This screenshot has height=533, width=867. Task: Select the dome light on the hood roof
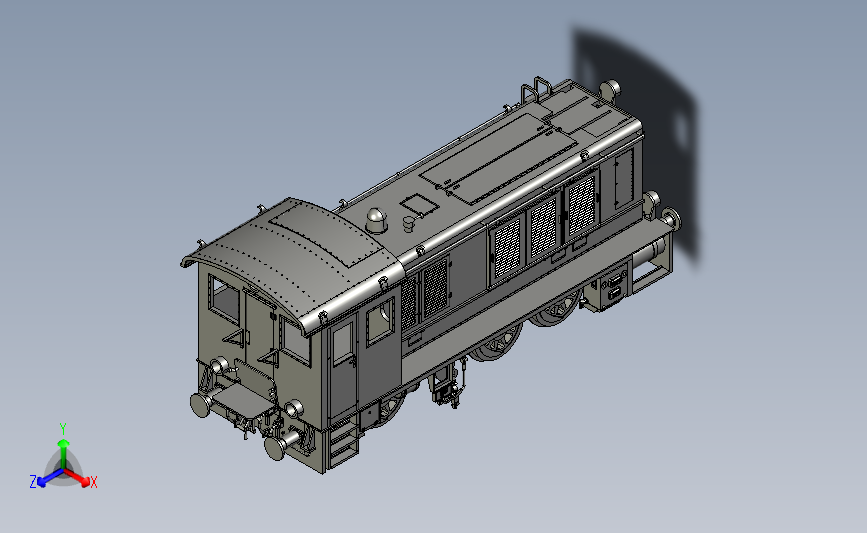pos(376,220)
